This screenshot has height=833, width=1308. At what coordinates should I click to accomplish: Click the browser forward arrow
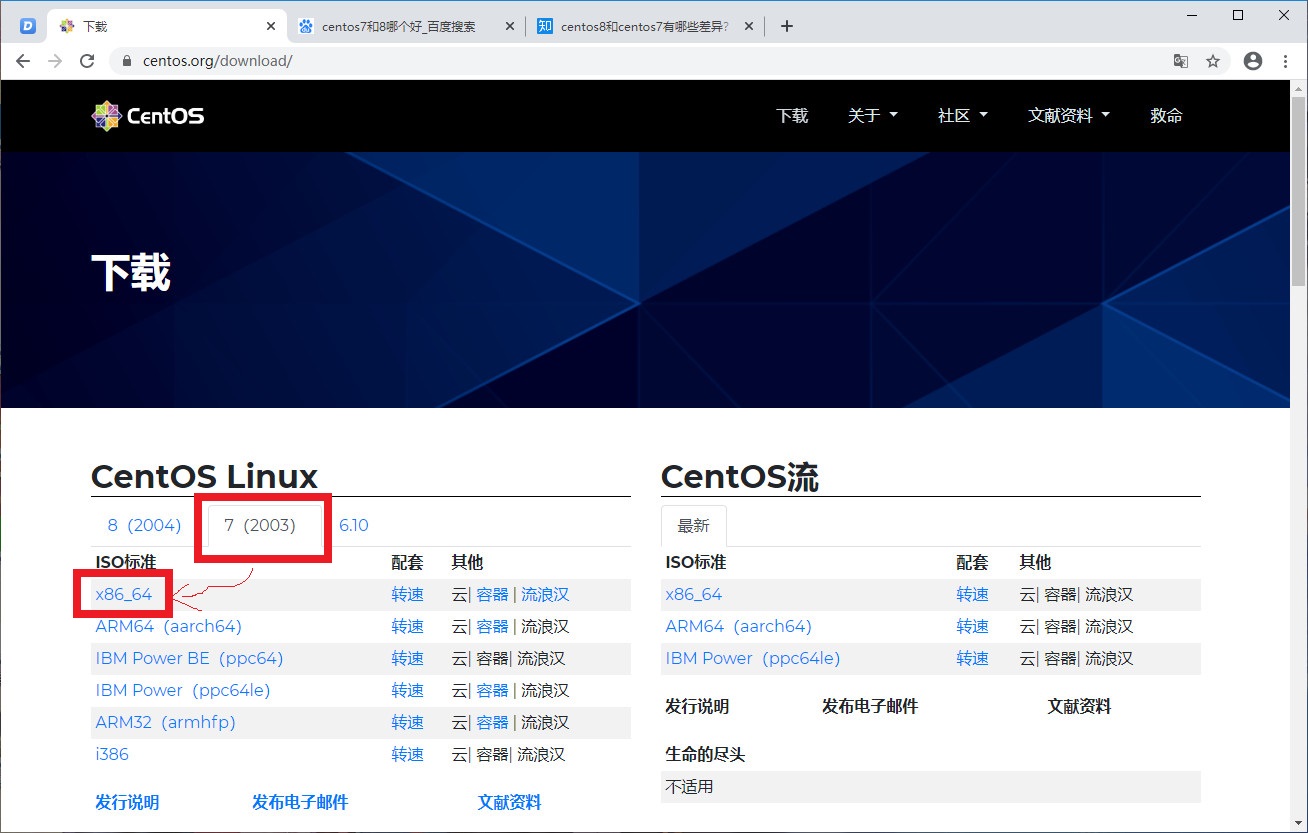pos(55,61)
